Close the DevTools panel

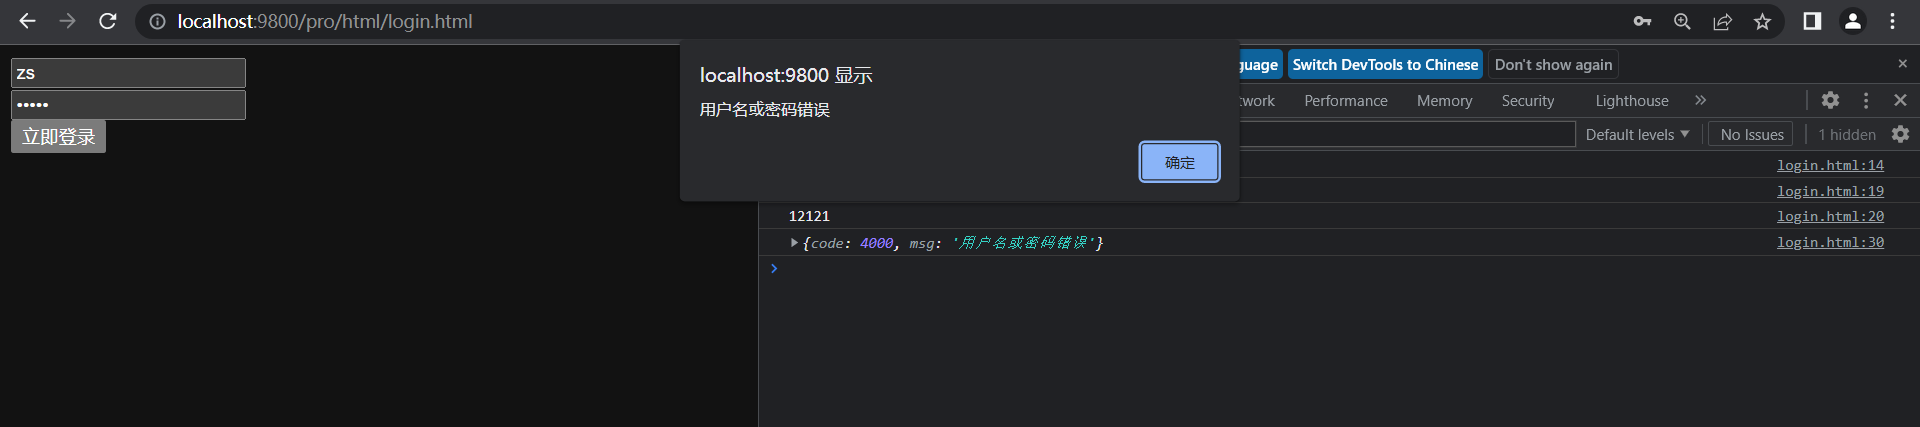(x=1900, y=100)
